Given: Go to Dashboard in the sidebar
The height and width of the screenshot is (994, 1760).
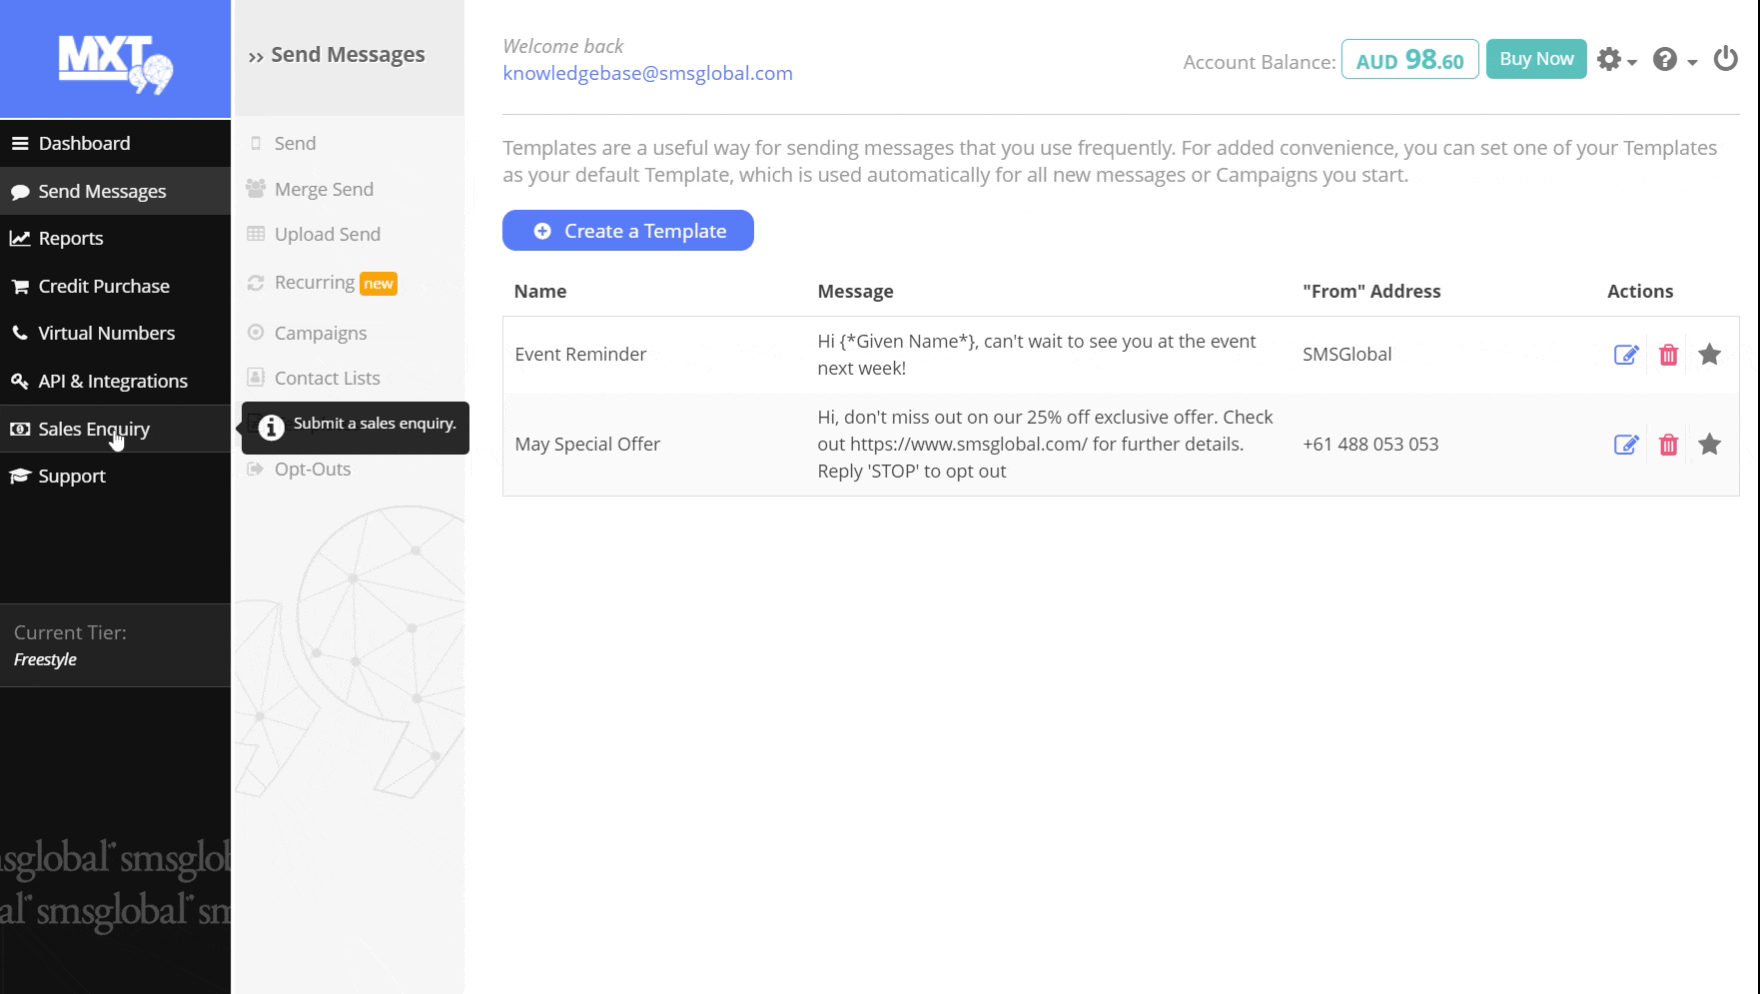Looking at the screenshot, I should pos(84,143).
